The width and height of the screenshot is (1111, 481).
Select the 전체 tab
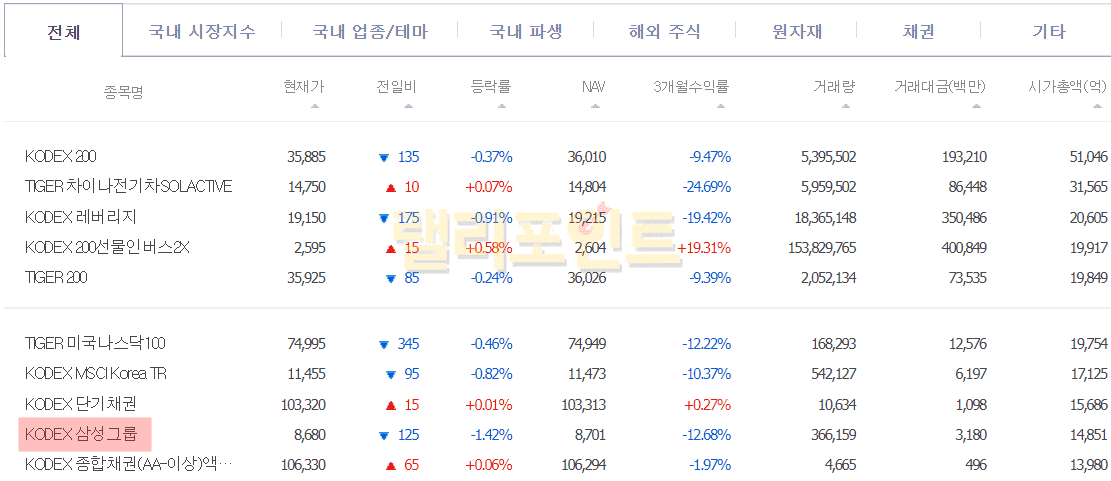[64, 32]
